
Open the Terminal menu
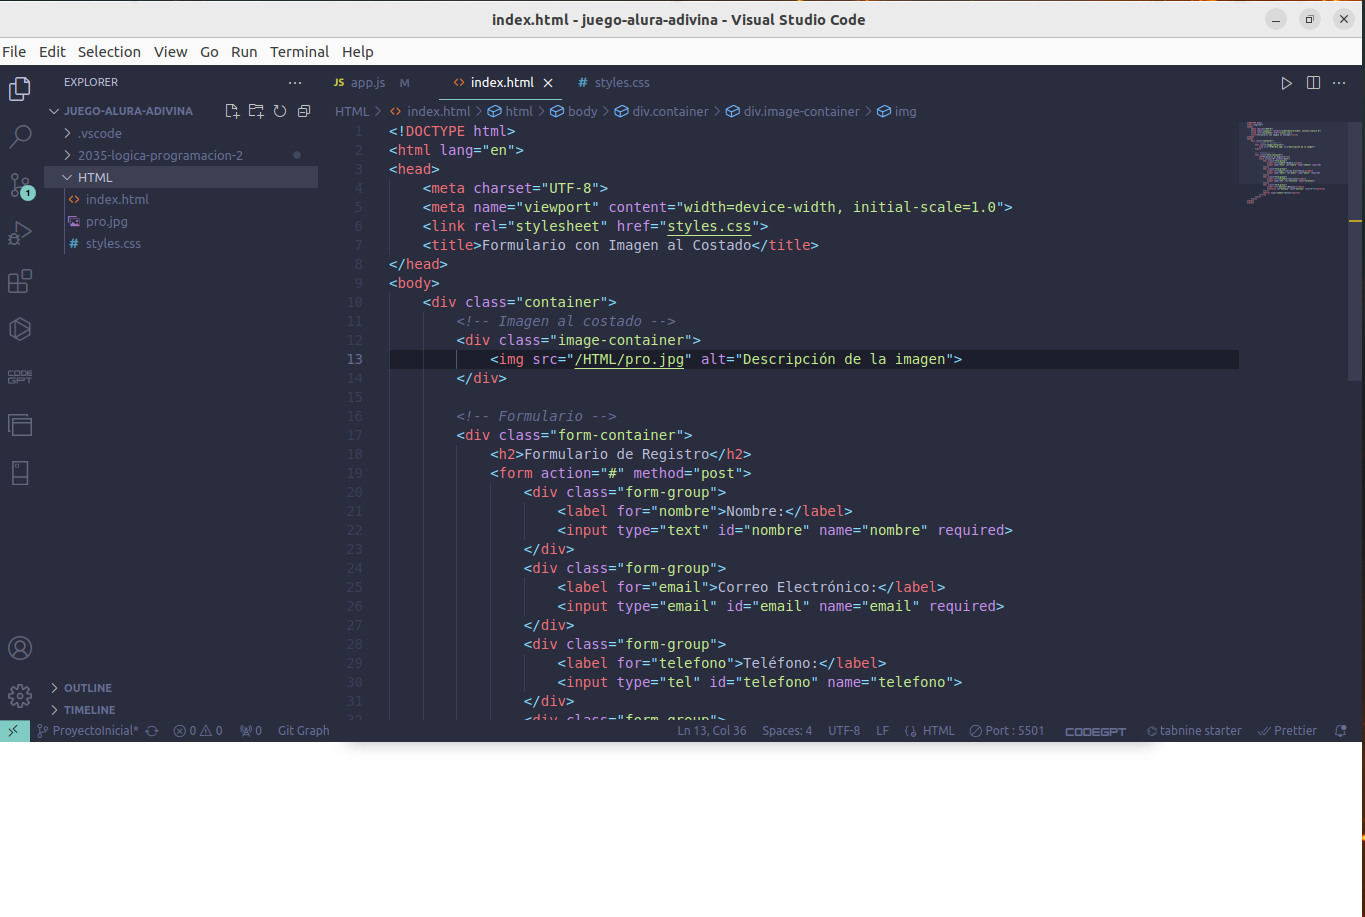click(x=299, y=52)
